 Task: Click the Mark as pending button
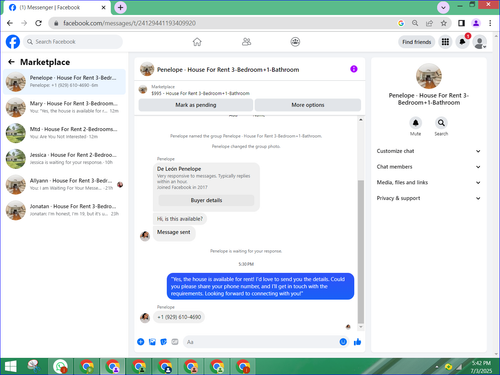[196, 105]
